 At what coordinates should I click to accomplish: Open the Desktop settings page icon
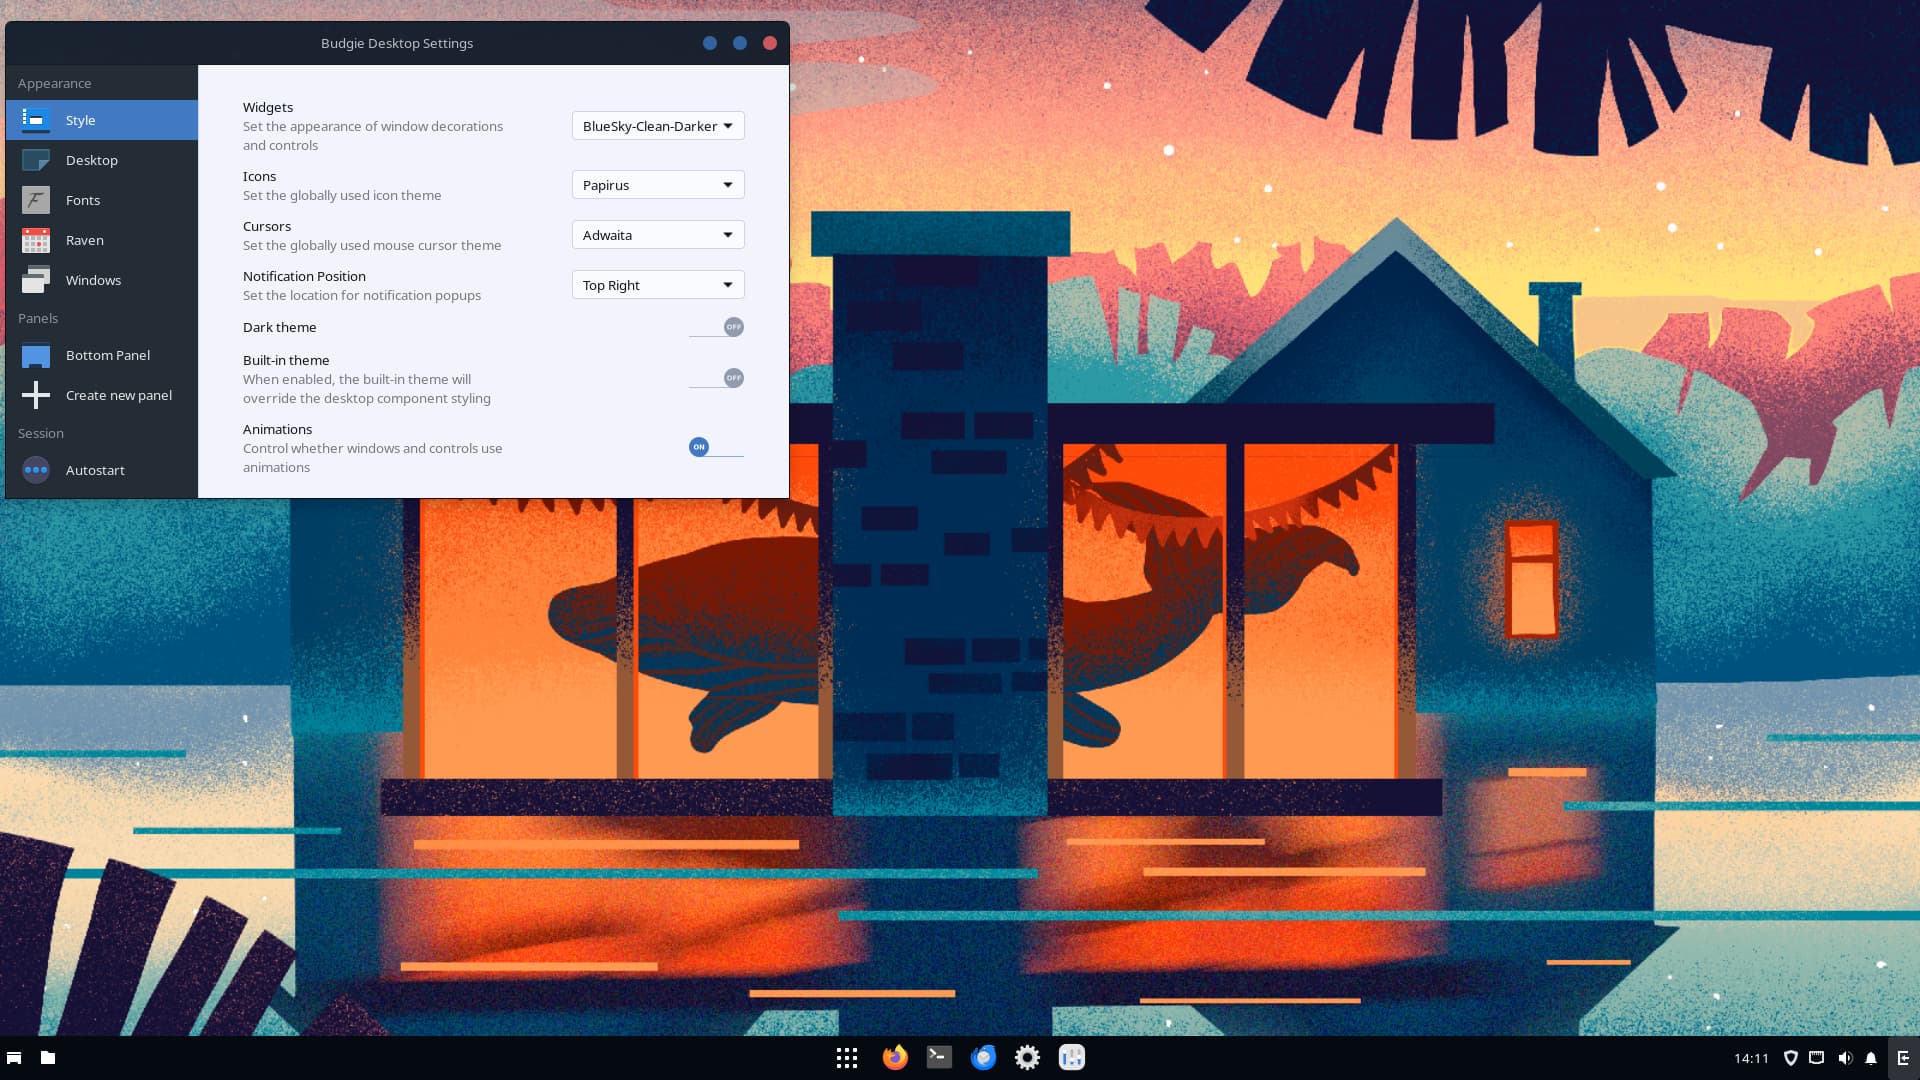(x=36, y=160)
